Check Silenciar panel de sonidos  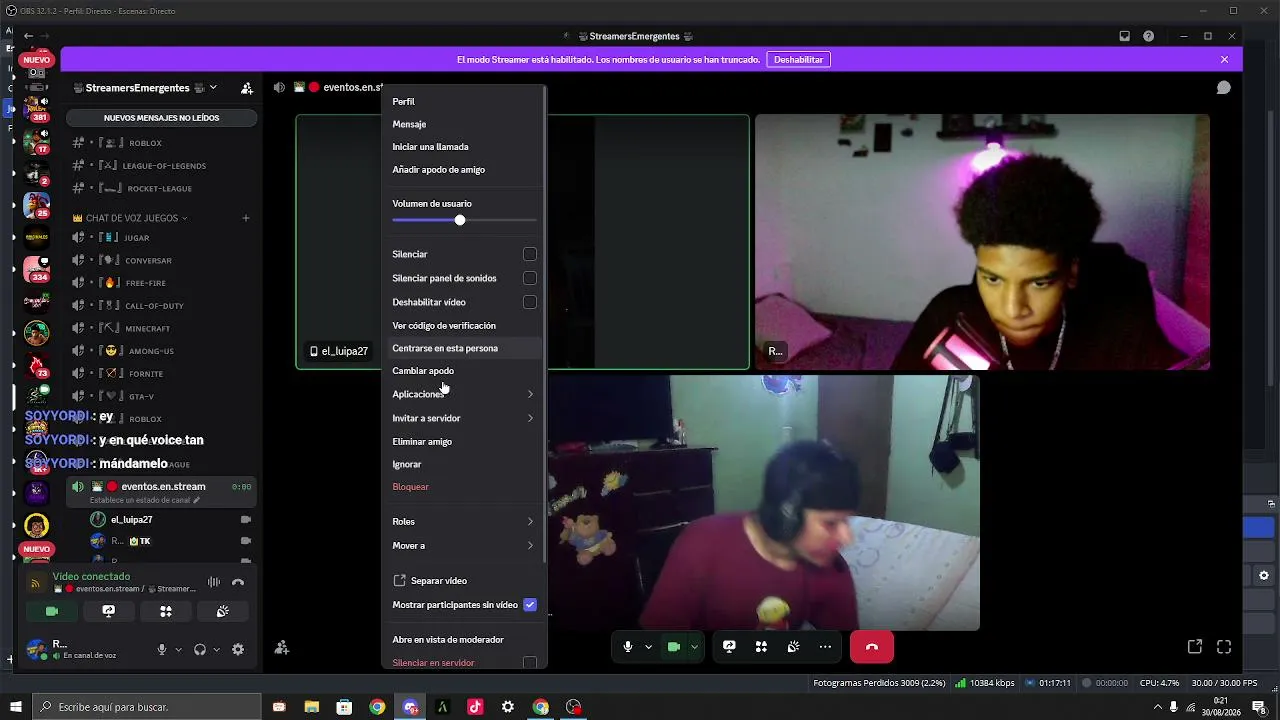pos(530,278)
